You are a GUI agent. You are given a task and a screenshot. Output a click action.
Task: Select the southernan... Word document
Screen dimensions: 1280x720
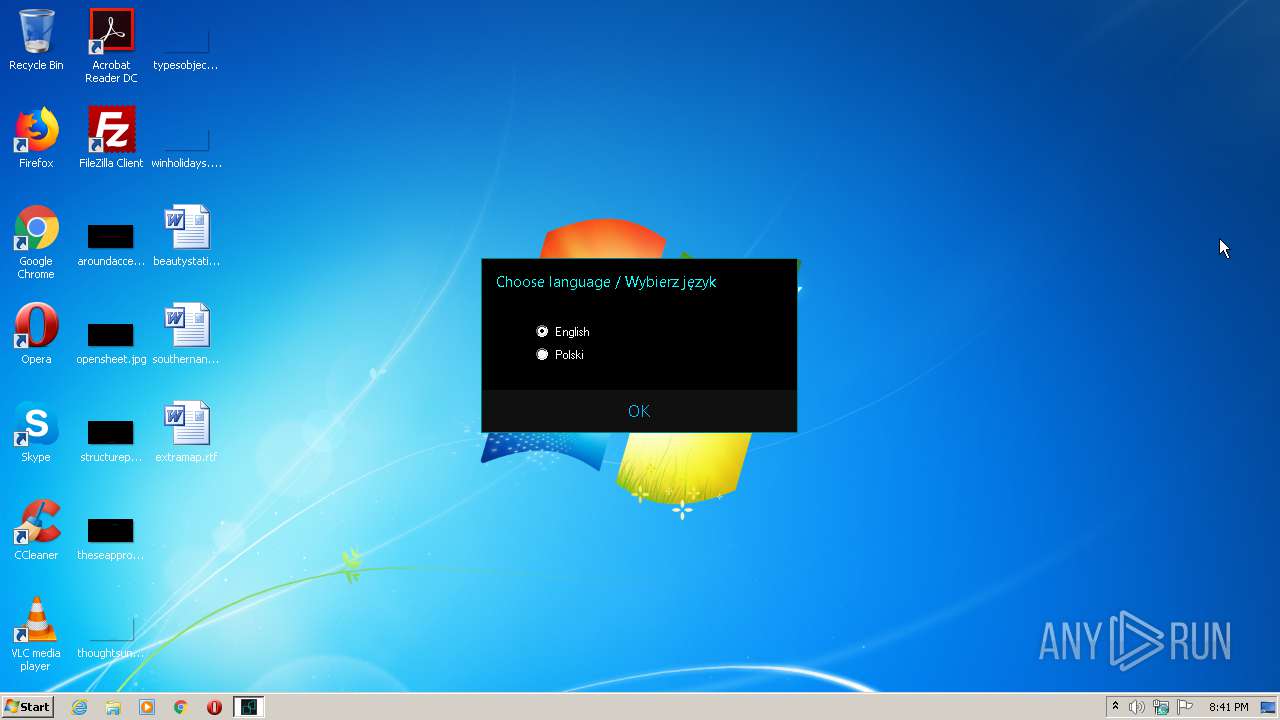[186, 334]
